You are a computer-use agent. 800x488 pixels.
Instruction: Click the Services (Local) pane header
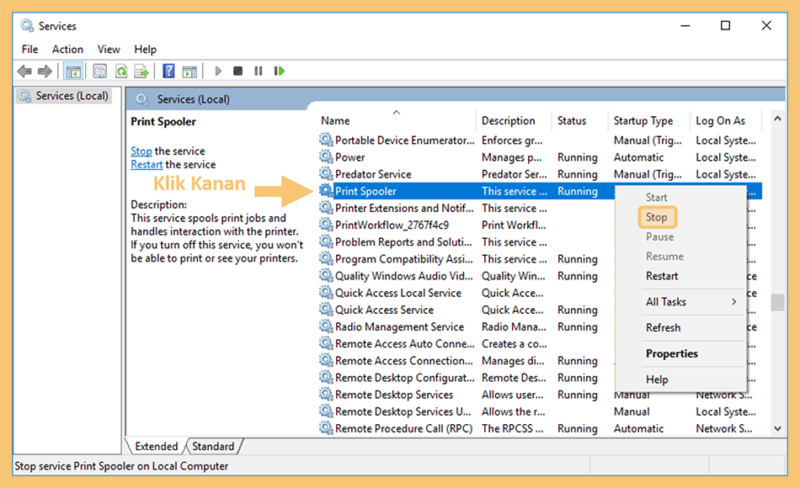[x=193, y=99]
